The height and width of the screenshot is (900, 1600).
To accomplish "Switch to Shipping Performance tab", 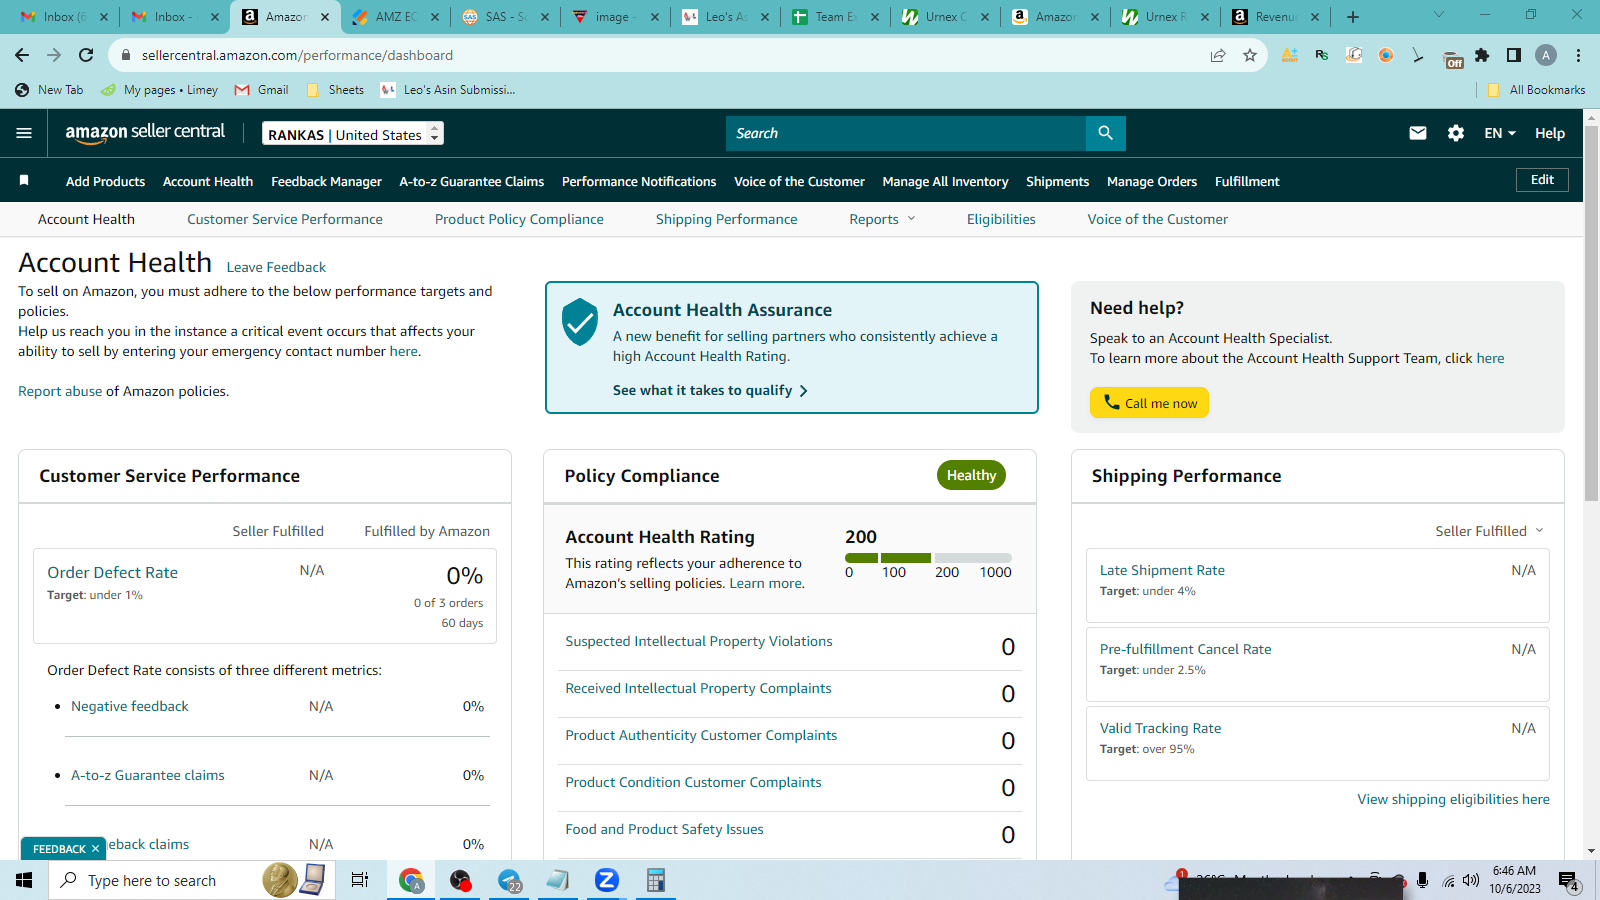I will (x=727, y=219).
